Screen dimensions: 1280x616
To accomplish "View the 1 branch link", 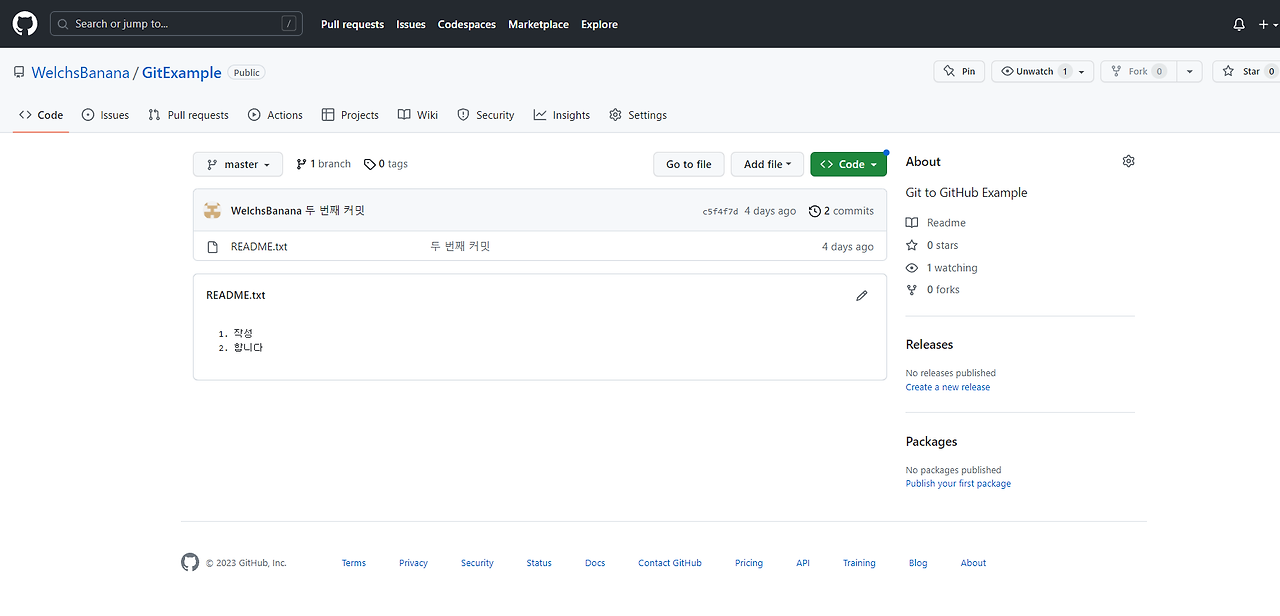I will pos(324,164).
